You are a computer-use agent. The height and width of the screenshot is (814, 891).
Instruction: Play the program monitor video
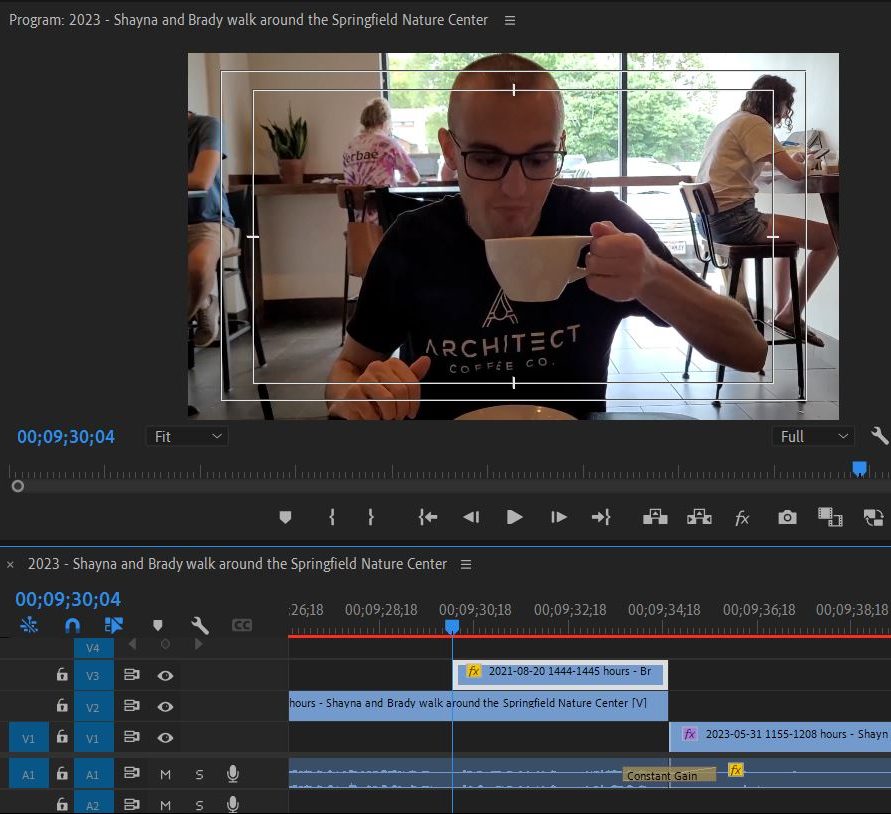[514, 517]
